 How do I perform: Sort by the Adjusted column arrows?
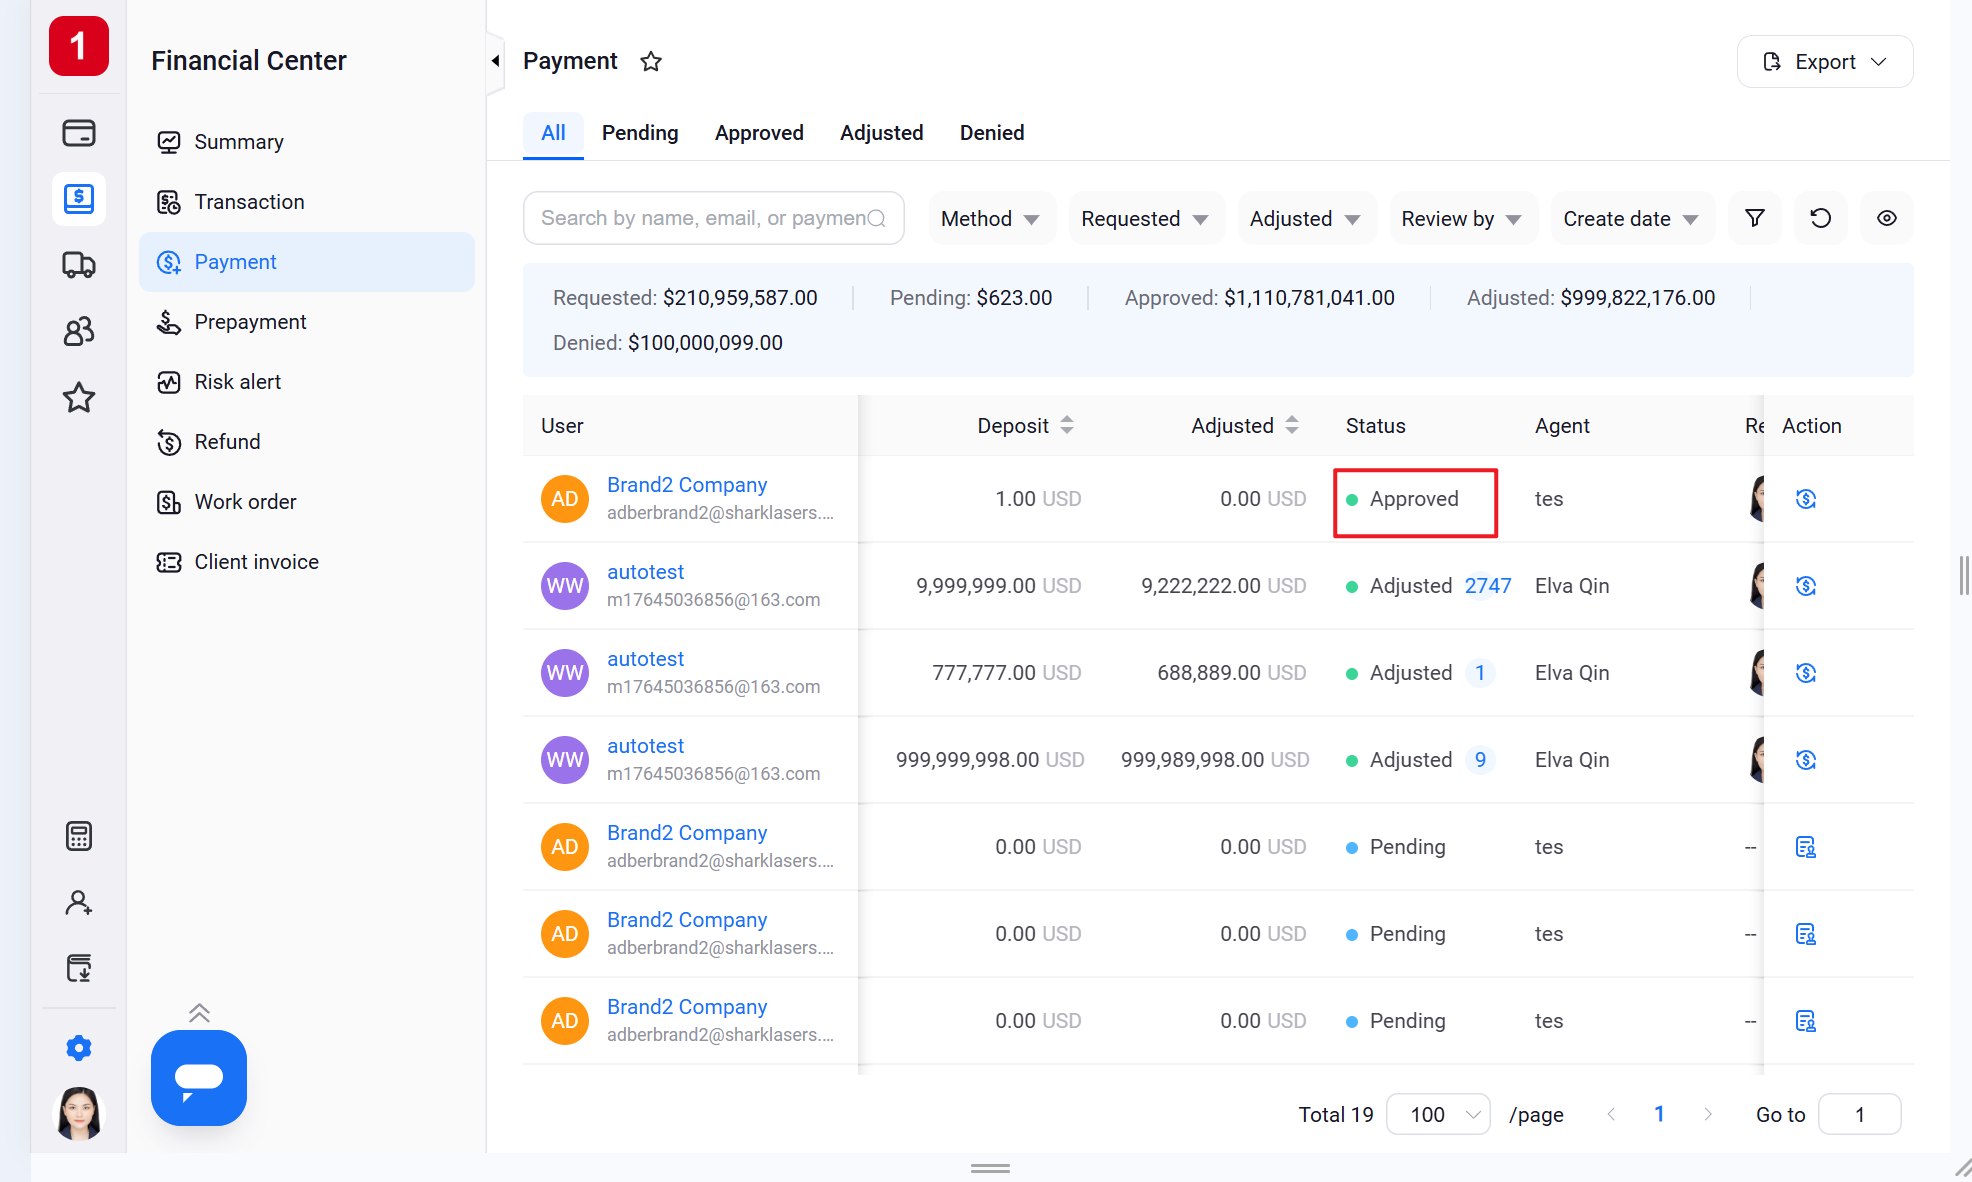point(1292,425)
